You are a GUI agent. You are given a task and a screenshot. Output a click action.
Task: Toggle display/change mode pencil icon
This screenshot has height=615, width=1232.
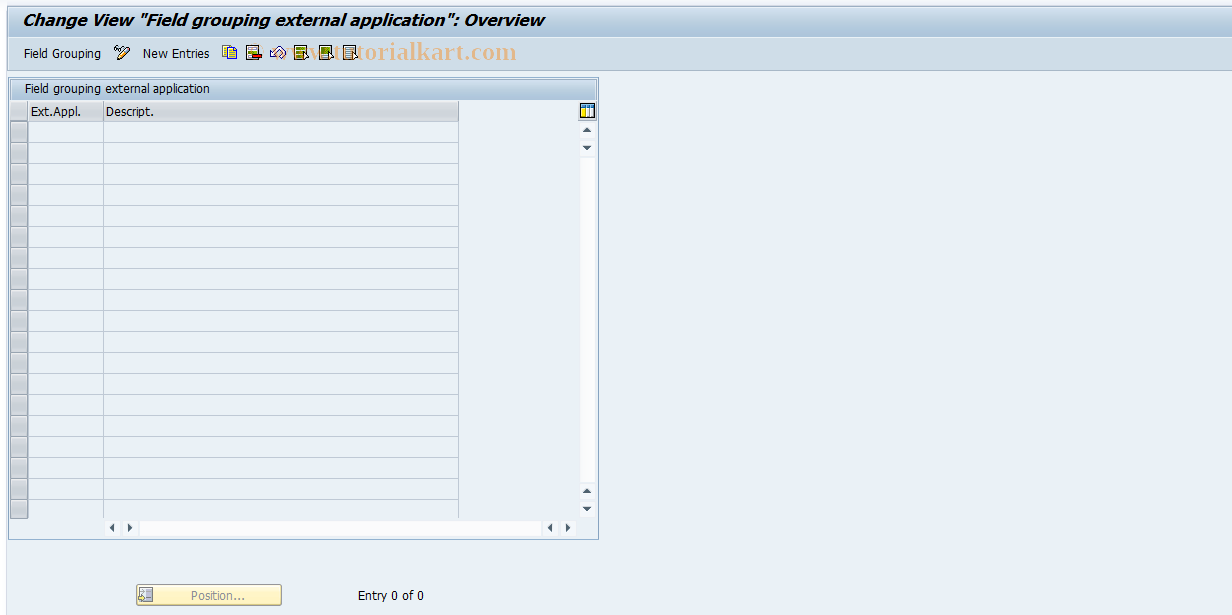[122, 53]
